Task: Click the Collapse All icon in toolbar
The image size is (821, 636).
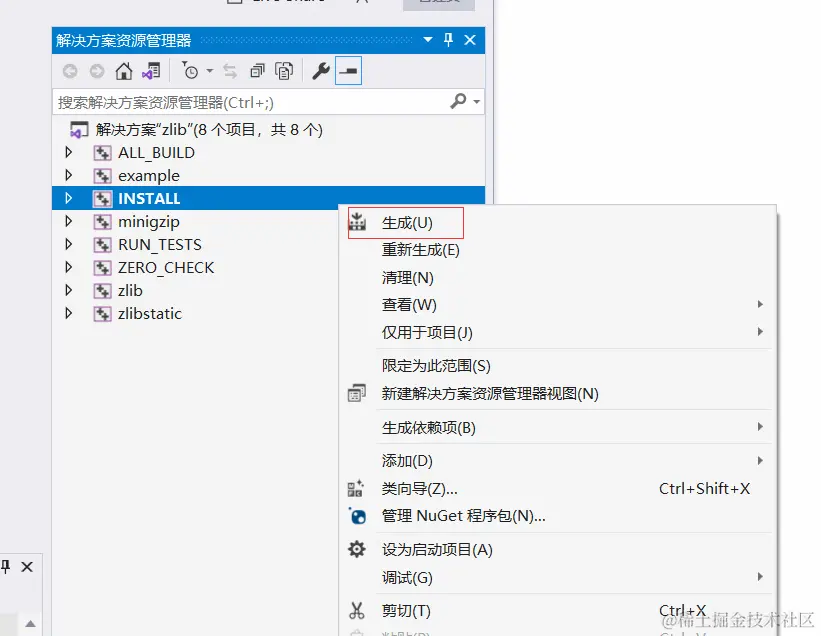Action: tap(258, 71)
